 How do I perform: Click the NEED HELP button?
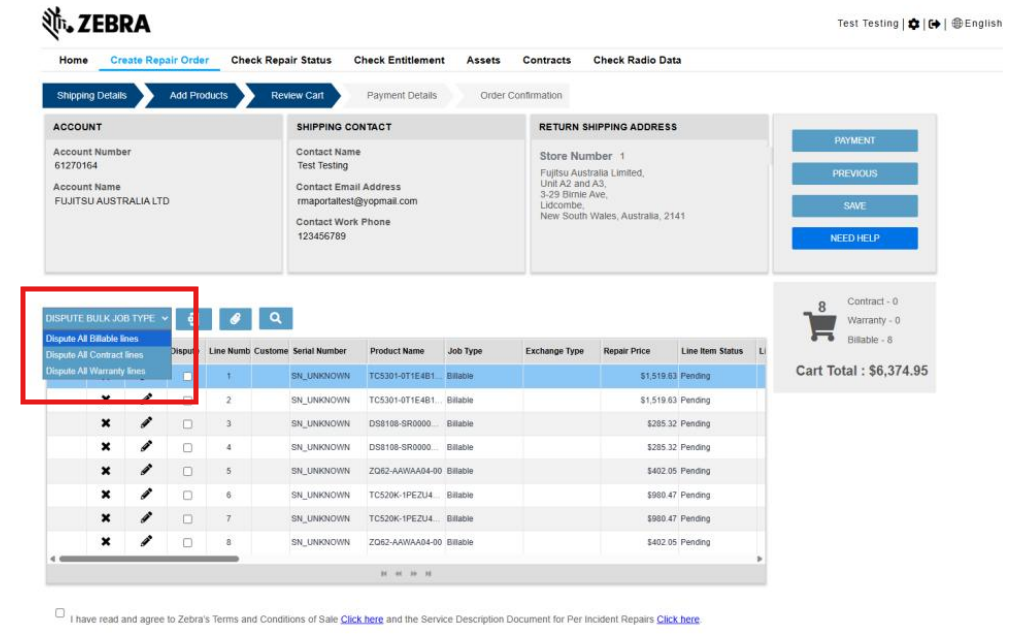tap(855, 239)
